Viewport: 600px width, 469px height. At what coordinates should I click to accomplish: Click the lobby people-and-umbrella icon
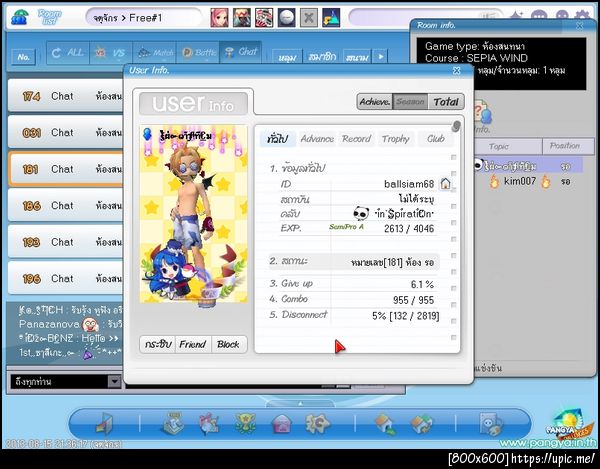[19, 18]
